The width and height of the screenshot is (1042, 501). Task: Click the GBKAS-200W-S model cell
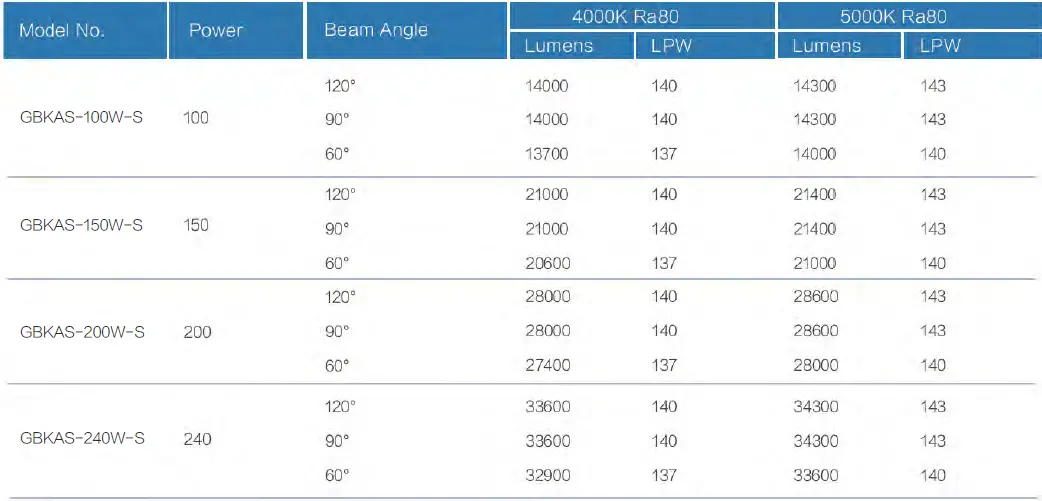(x=82, y=331)
